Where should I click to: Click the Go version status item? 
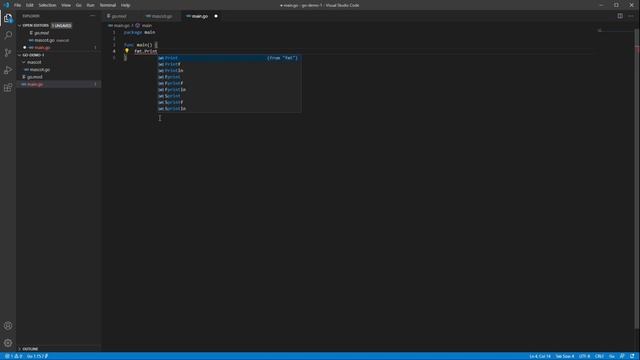click(x=37, y=356)
